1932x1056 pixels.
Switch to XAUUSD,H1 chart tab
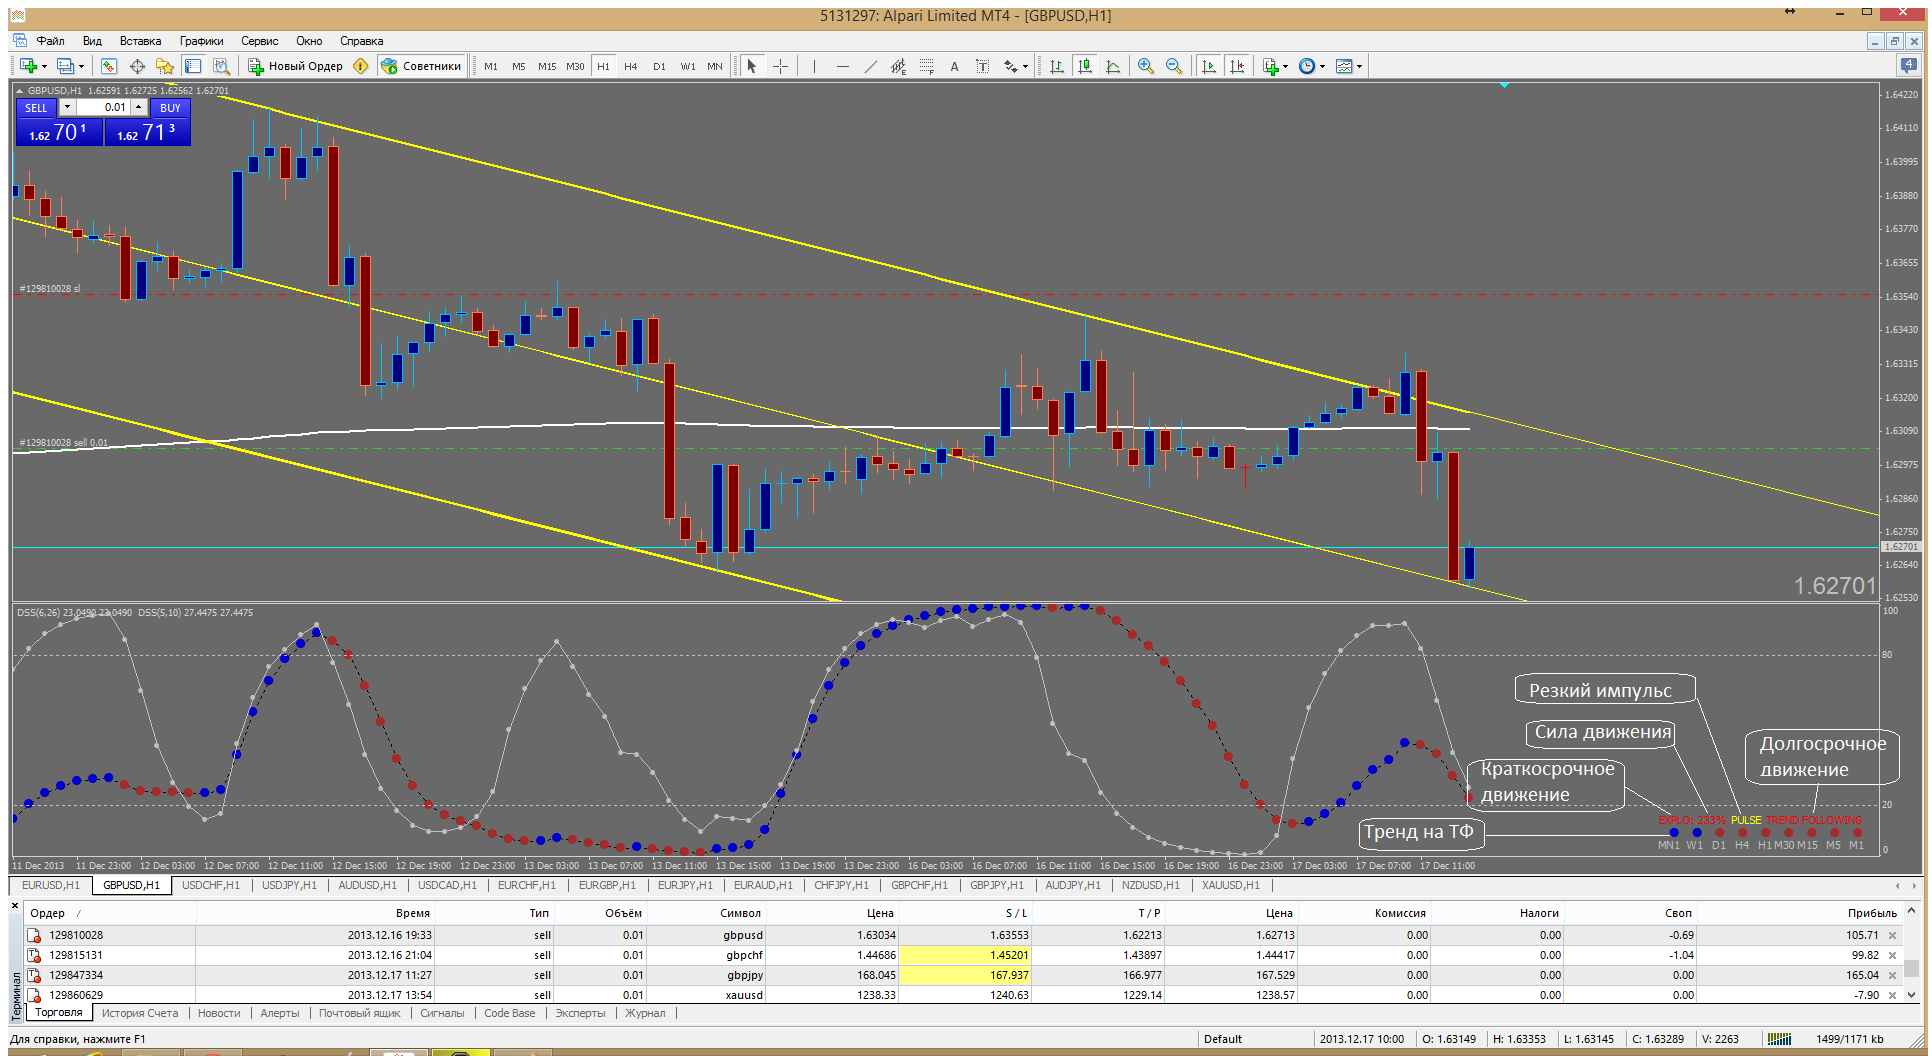(x=1230, y=885)
